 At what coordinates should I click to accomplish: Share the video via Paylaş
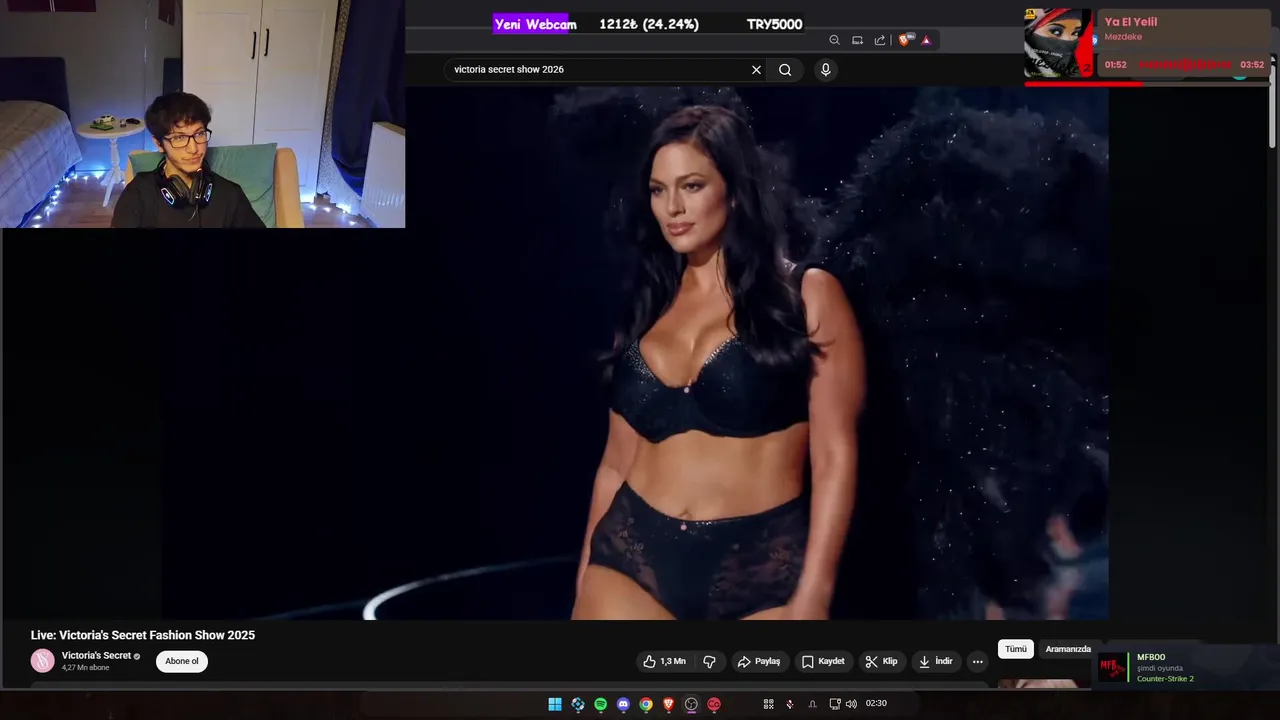click(x=759, y=661)
